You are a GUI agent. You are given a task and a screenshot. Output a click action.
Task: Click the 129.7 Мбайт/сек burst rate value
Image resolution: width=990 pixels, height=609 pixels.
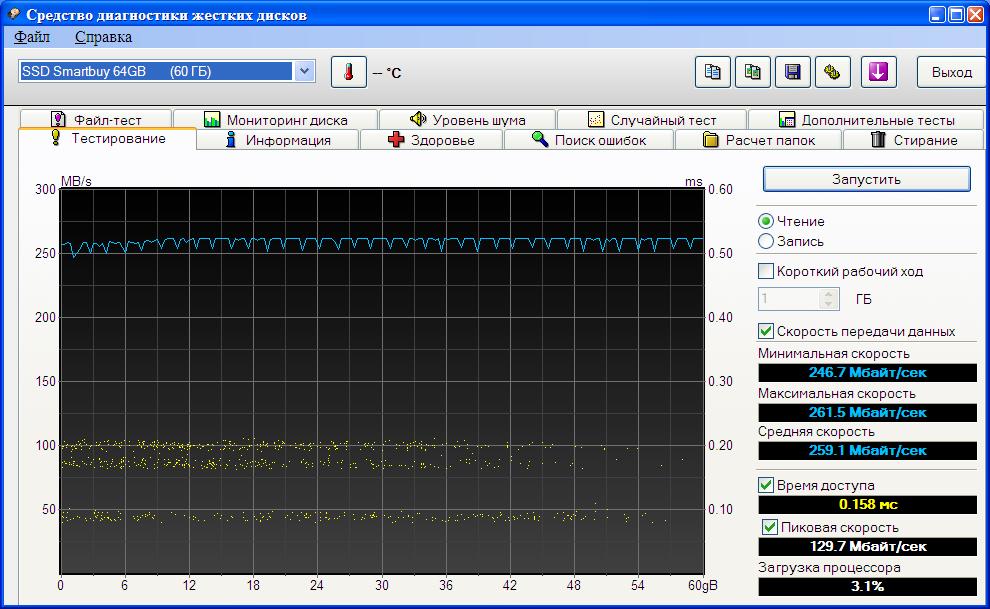point(867,547)
